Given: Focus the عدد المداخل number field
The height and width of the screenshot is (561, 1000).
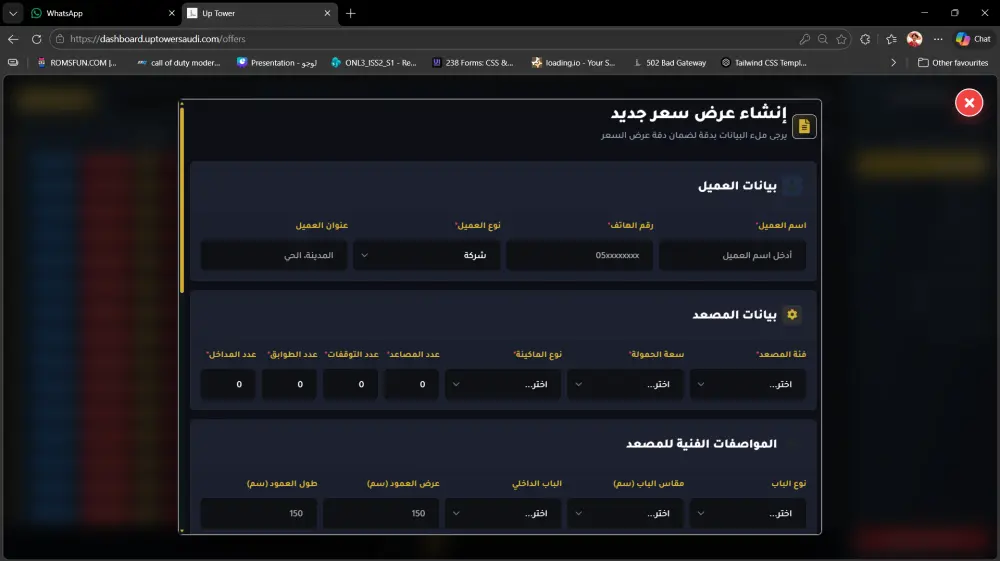Looking at the screenshot, I should coord(228,384).
